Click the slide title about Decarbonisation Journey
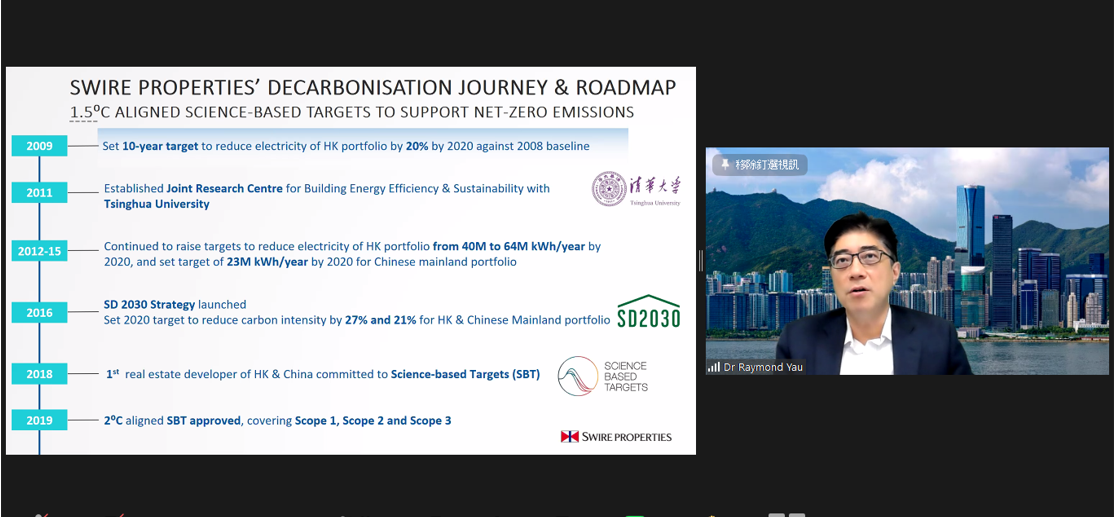The height and width of the screenshot is (517, 1114). pyautogui.click(x=372, y=88)
